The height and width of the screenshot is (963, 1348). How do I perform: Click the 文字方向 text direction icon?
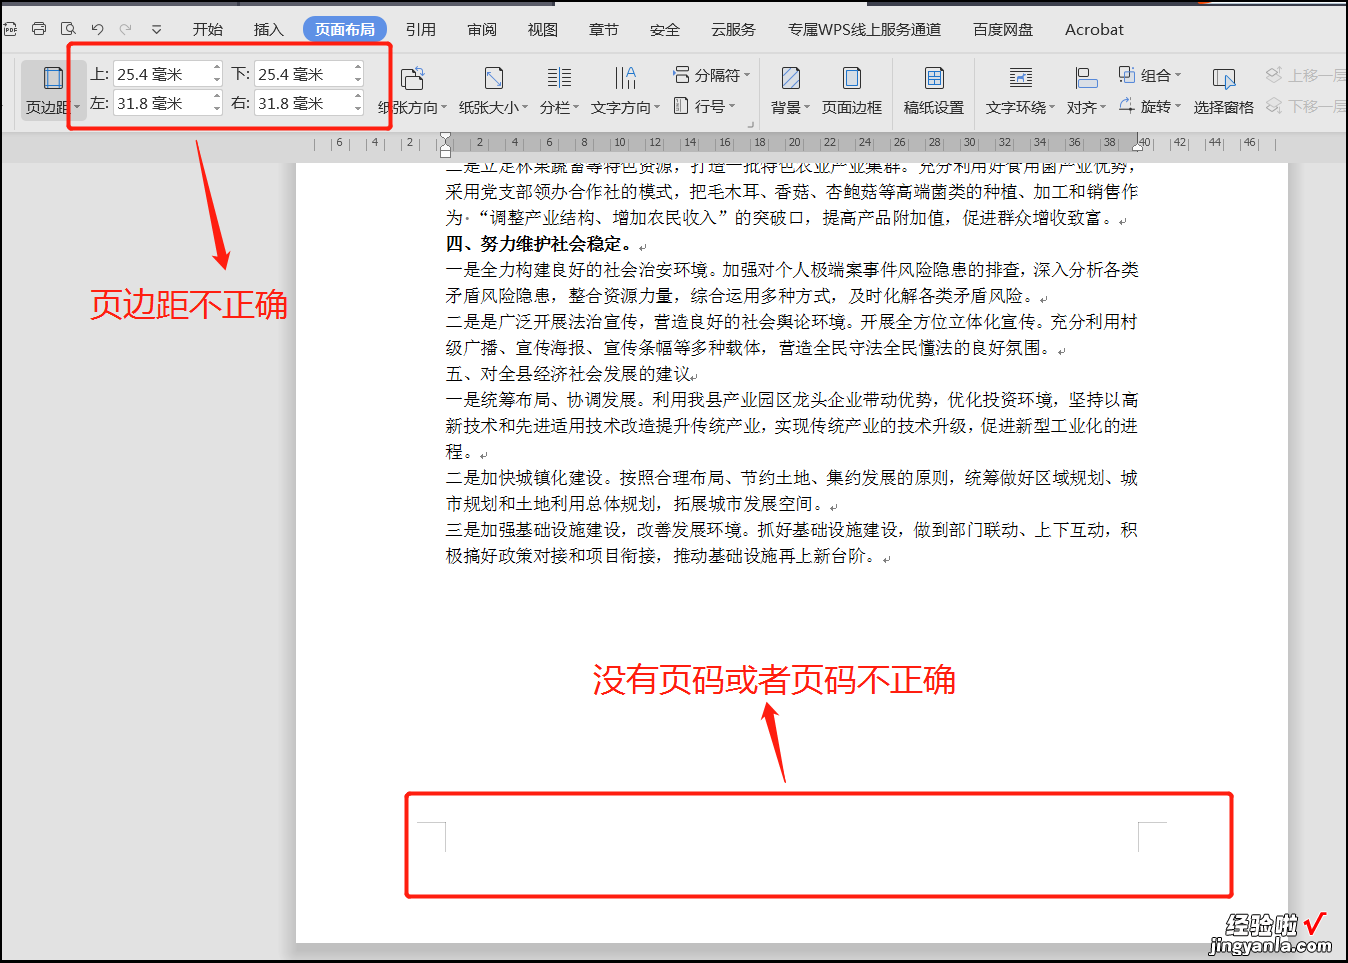coord(625,78)
